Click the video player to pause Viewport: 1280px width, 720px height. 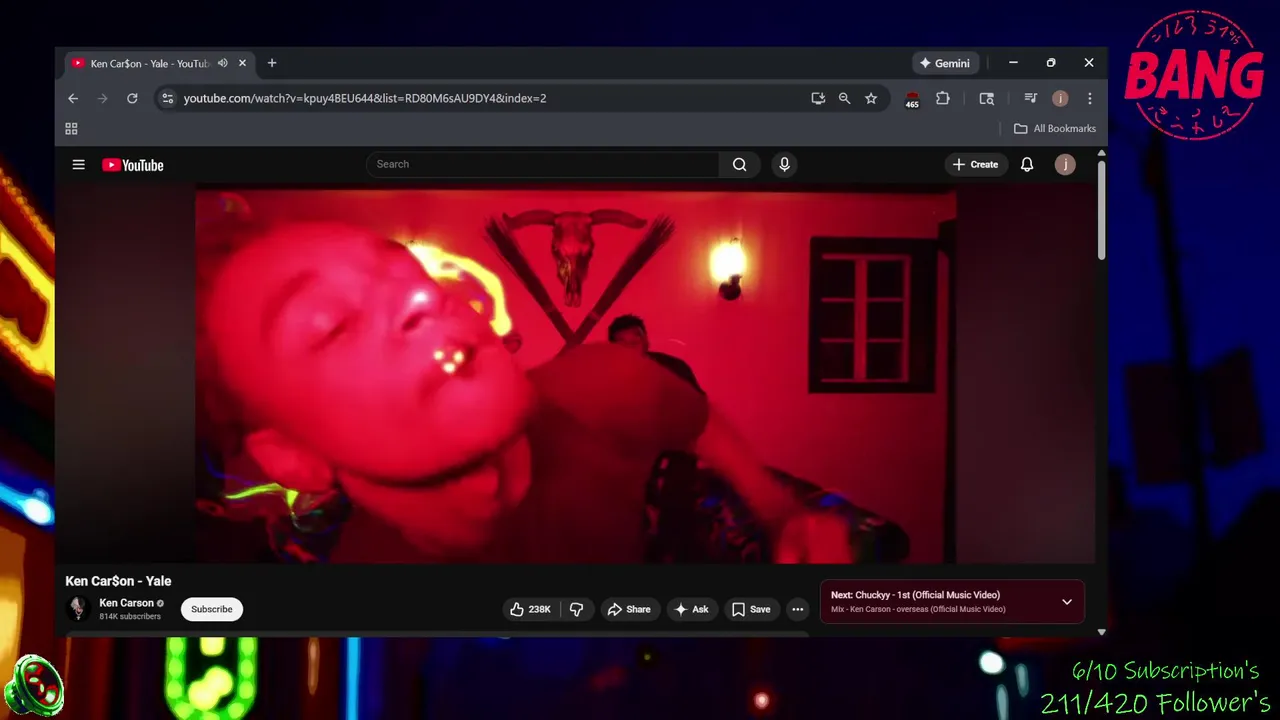point(575,376)
